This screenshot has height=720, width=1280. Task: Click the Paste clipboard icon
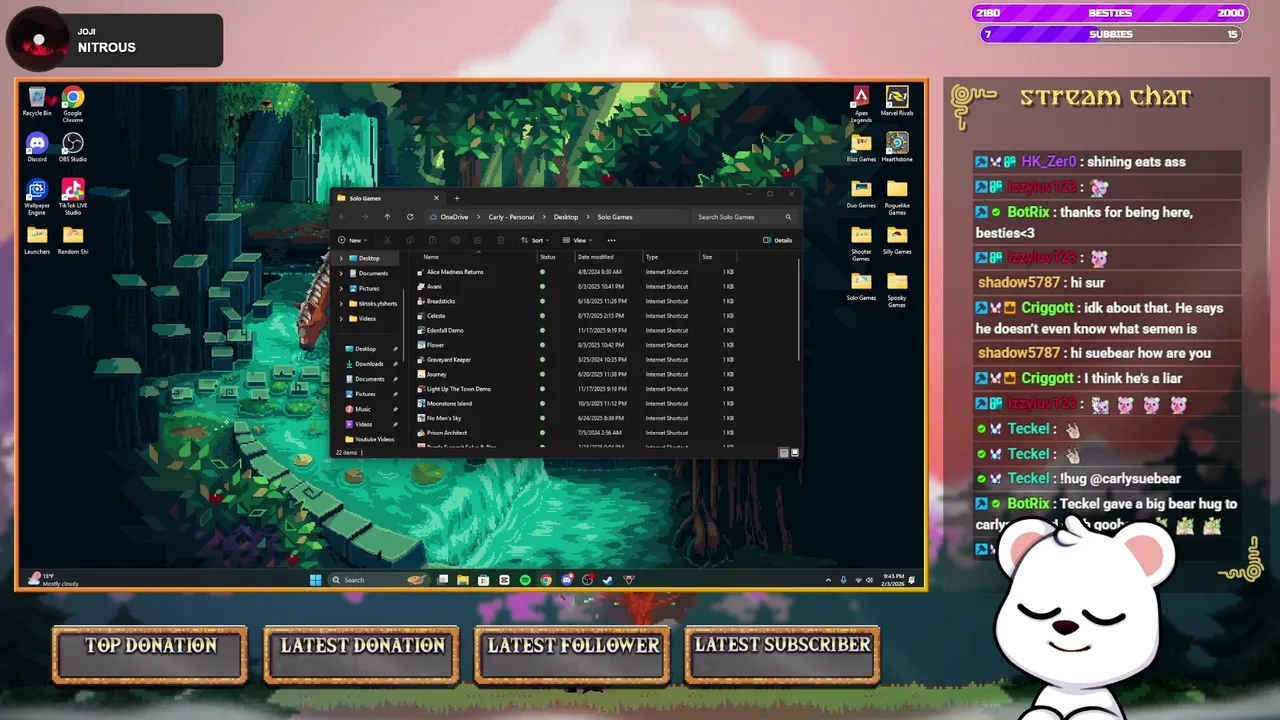pos(432,240)
